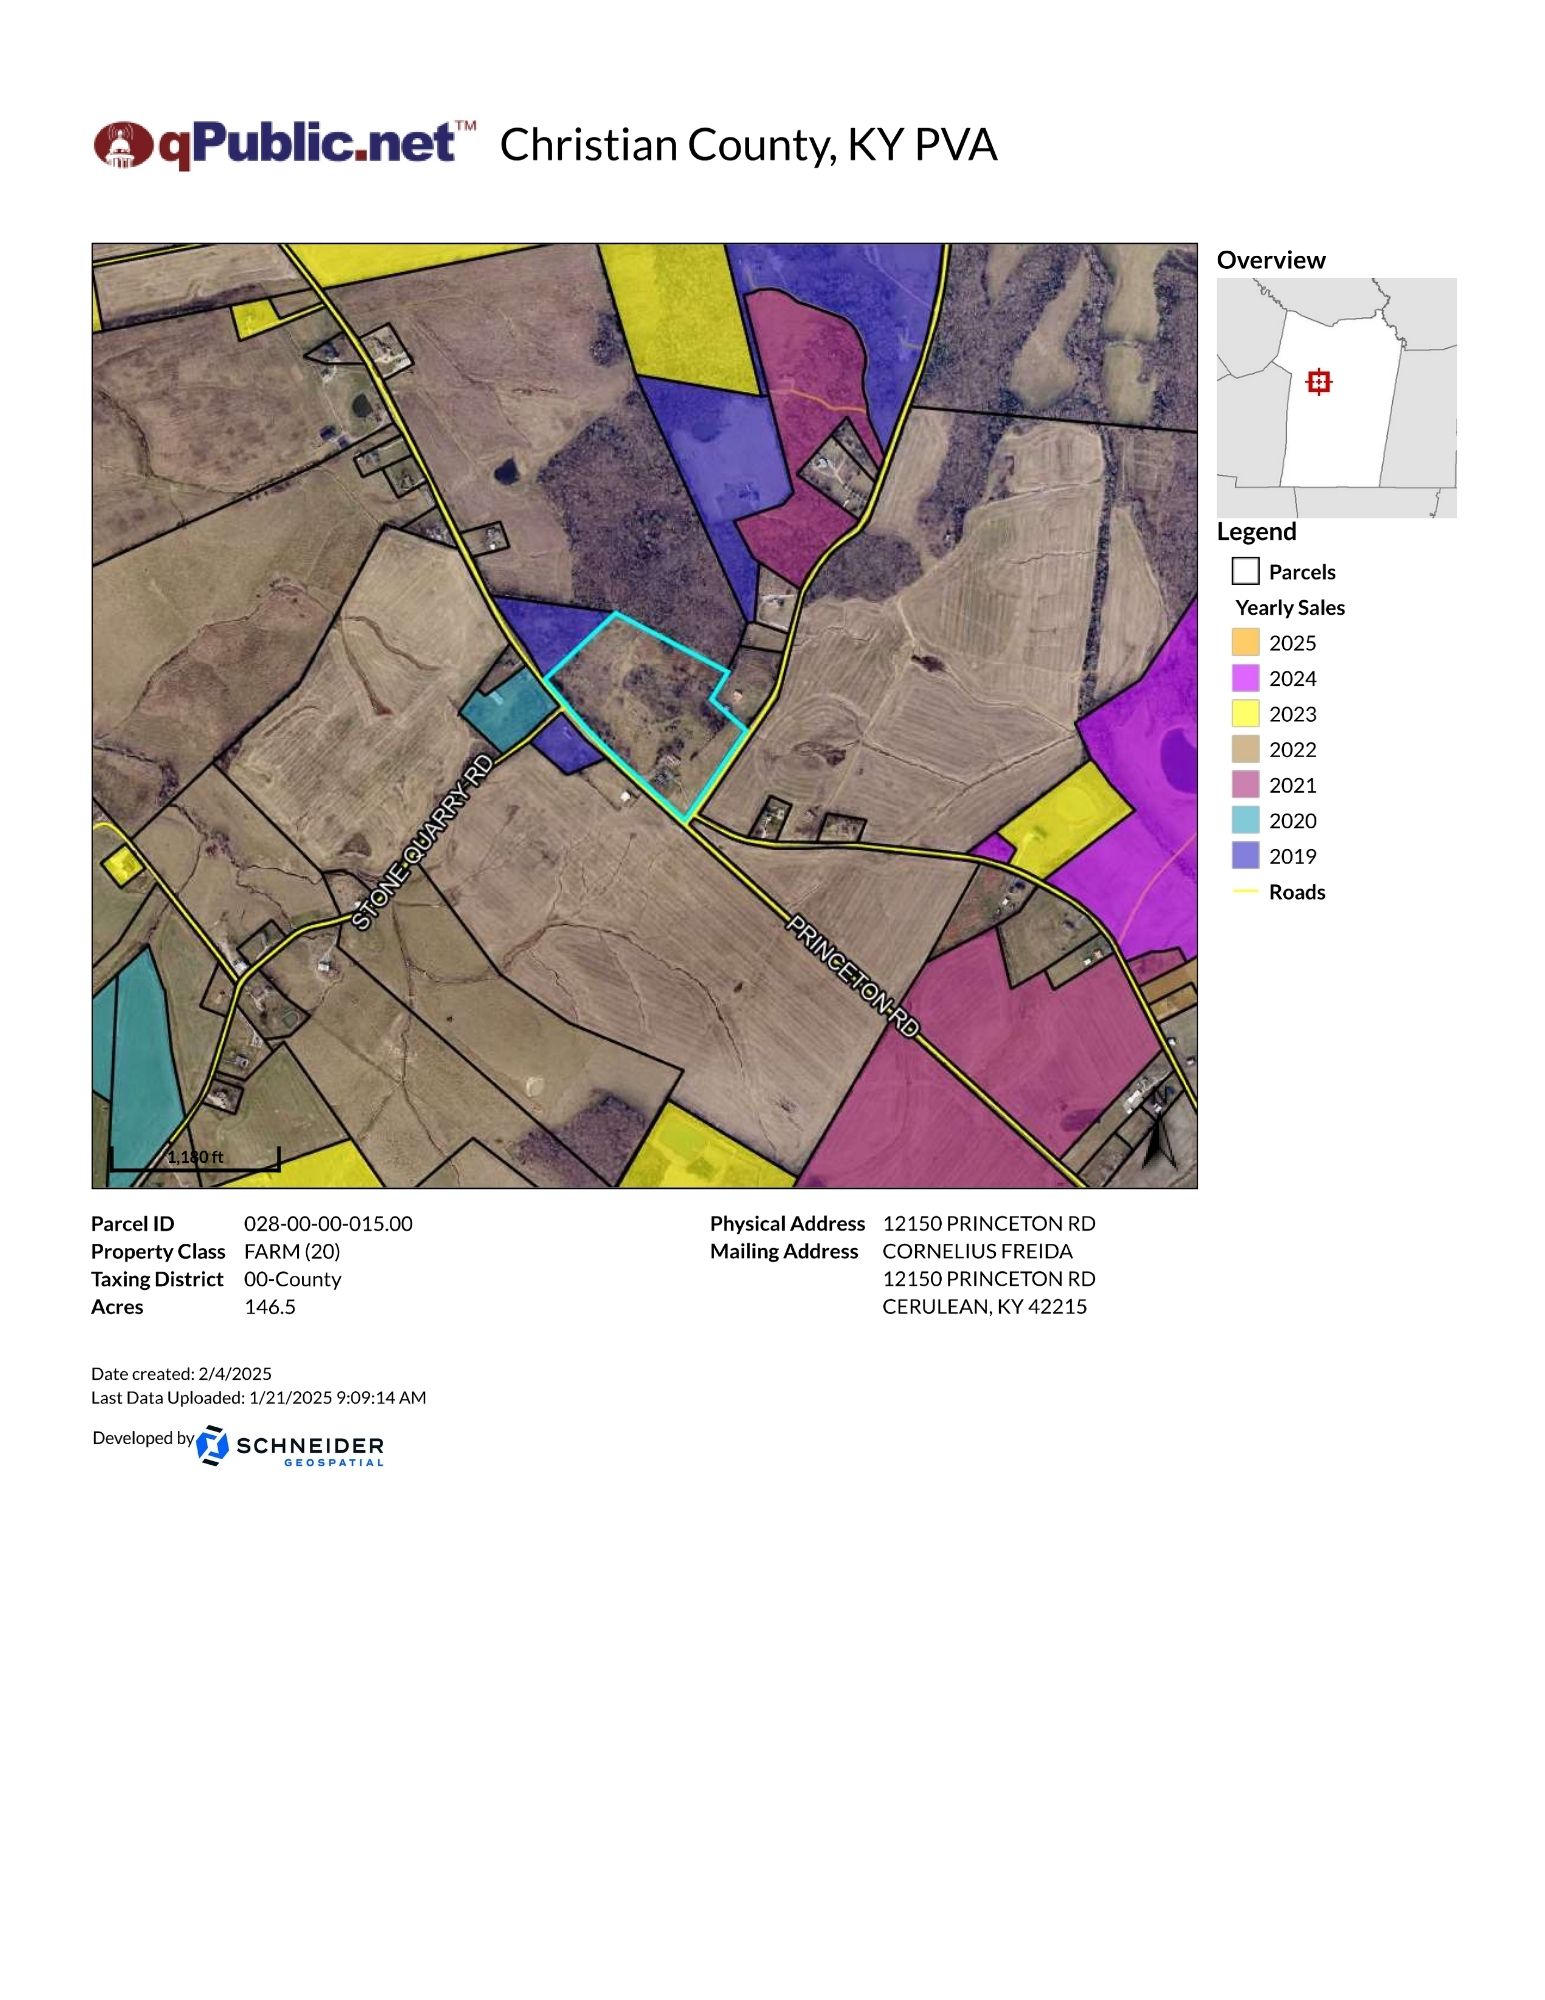Click the red crosshair marker in Overview
Viewport: 1545px width, 2000px height.
point(1319,382)
